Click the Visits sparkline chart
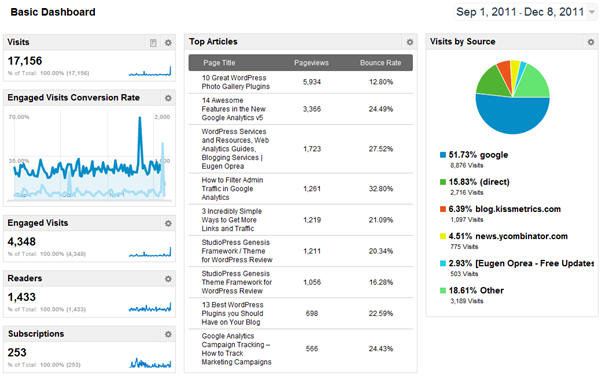This screenshot has width=602, height=376. pos(150,71)
